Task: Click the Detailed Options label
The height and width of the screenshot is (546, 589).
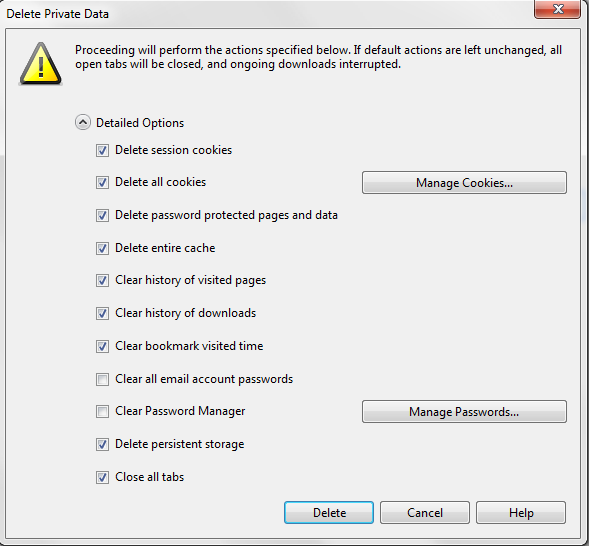Action: tap(140, 123)
